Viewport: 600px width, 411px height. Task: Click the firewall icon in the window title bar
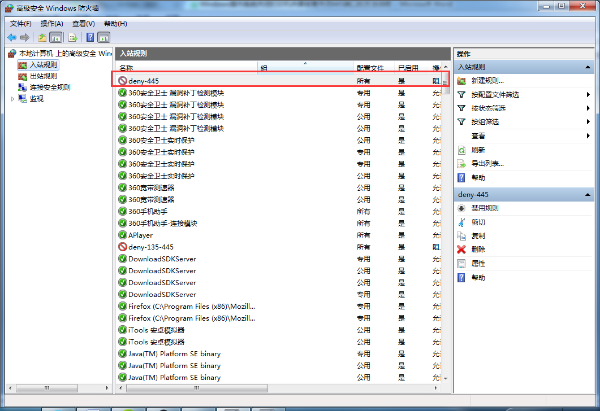click(x=9, y=8)
